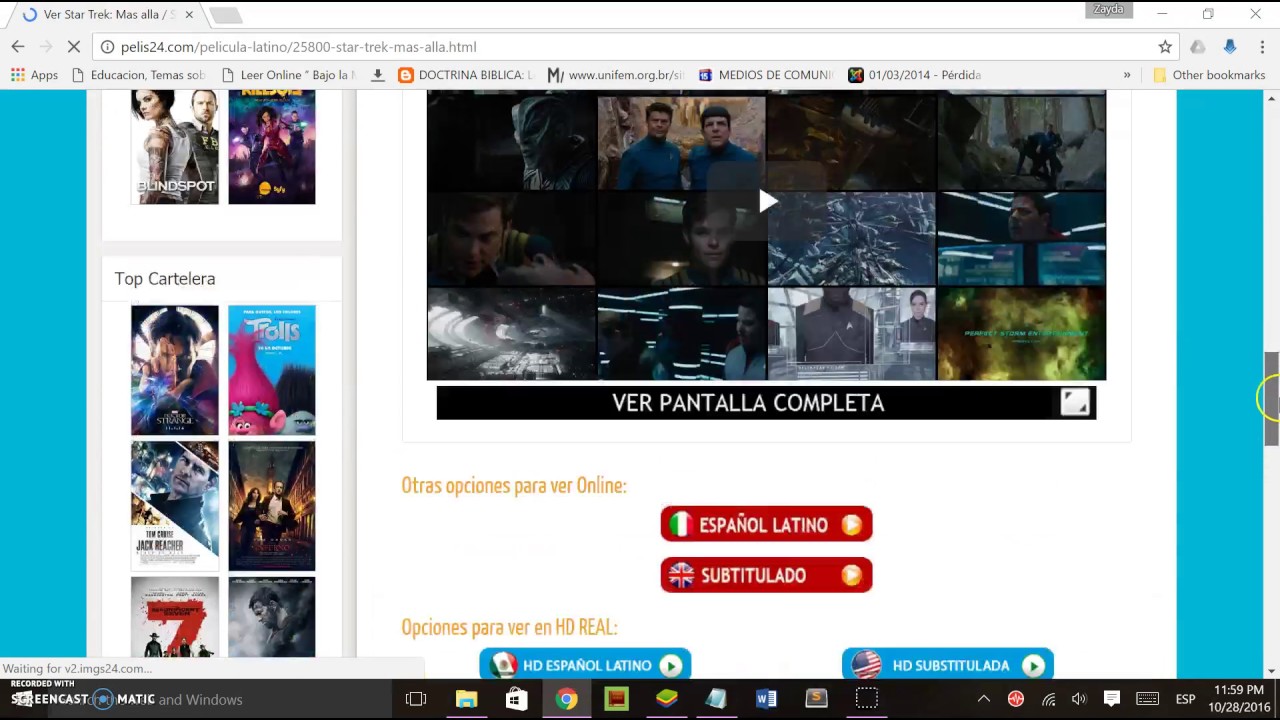Open the volume control in the tray
Screen dimensions: 1280x720
click(x=1079, y=699)
